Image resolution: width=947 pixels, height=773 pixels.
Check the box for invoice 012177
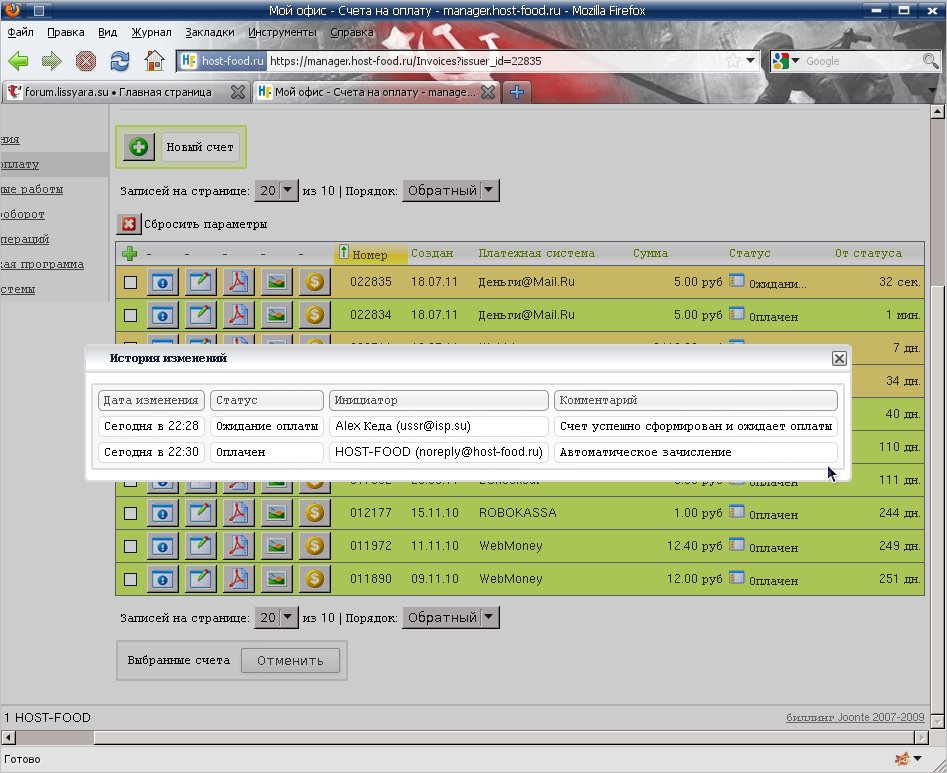click(x=130, y=513)
